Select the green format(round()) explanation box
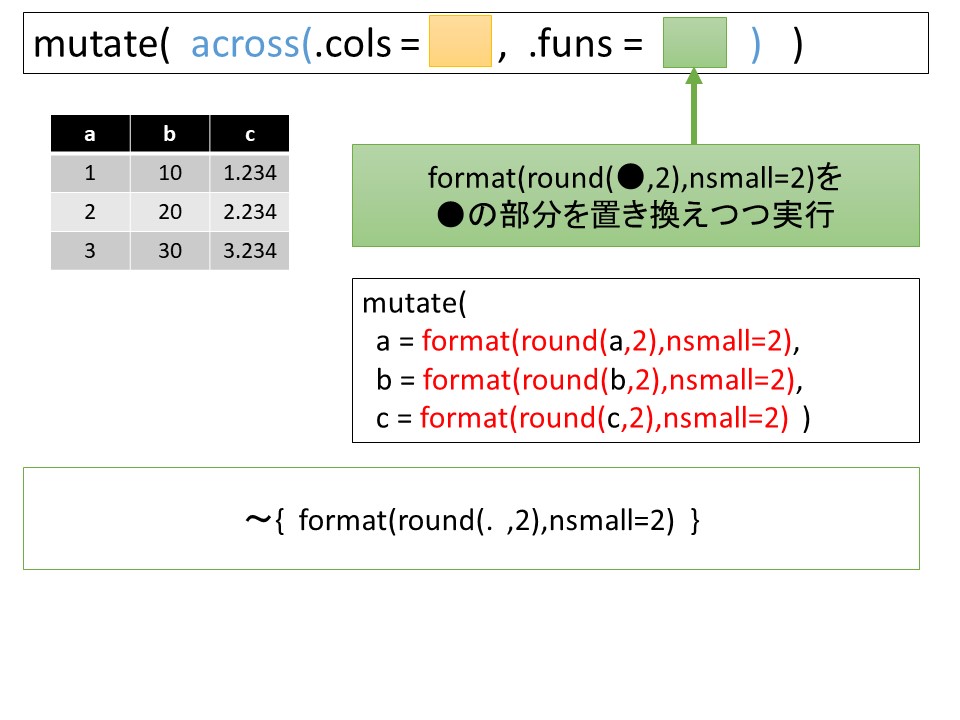960x720 pixels. [x=635, y=195]
